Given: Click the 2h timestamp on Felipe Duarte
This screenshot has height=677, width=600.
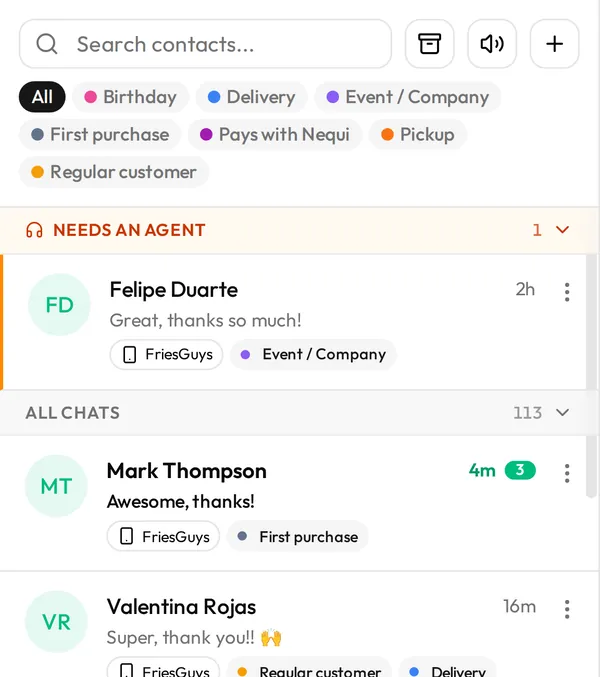Looking at the screenshot, I should tap(525, 289).
